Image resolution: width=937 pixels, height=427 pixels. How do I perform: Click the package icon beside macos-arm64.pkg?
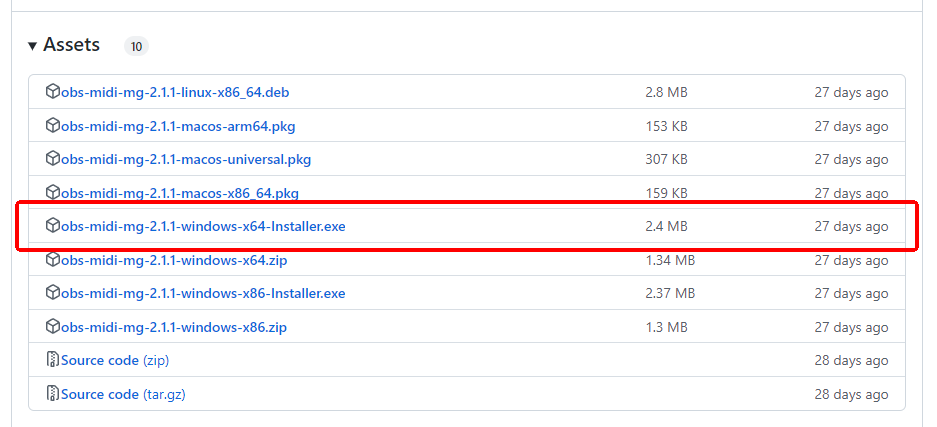(x=53, y=126)
